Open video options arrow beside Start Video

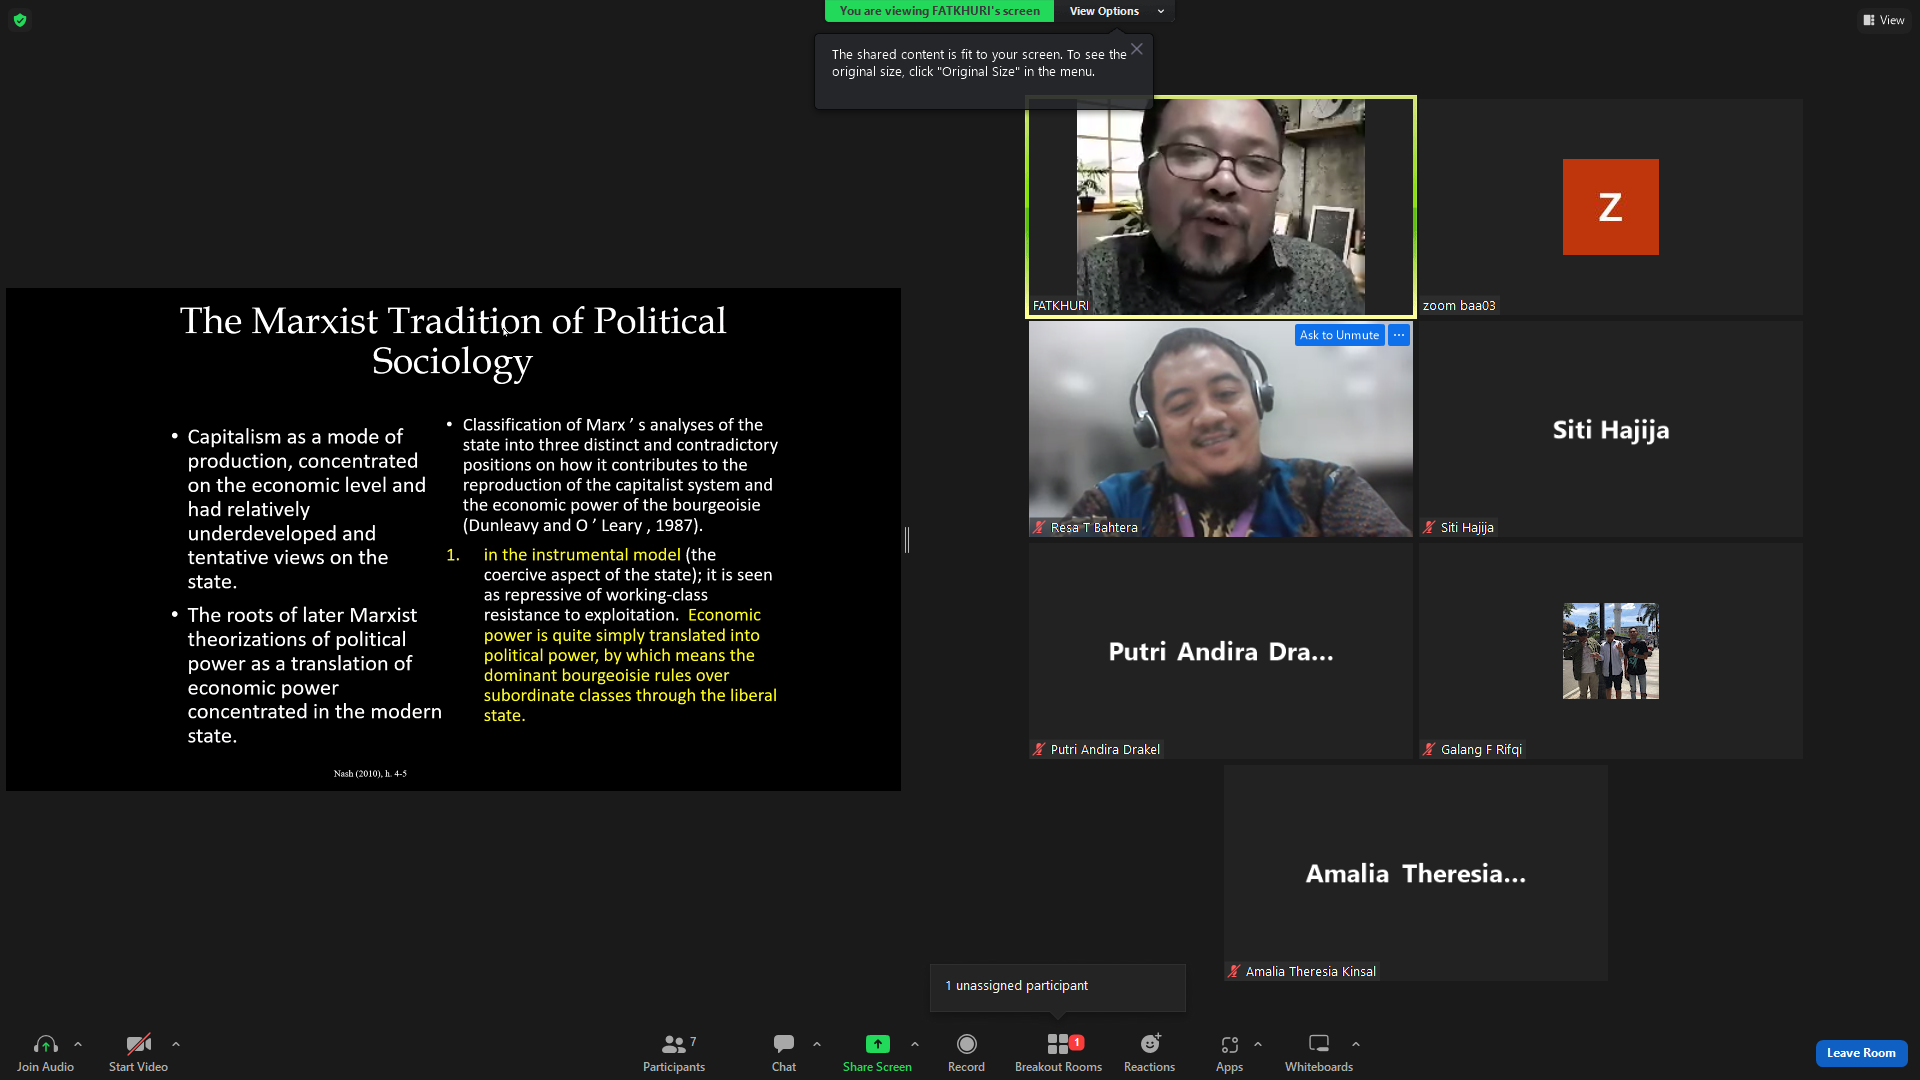[176, 1044]
